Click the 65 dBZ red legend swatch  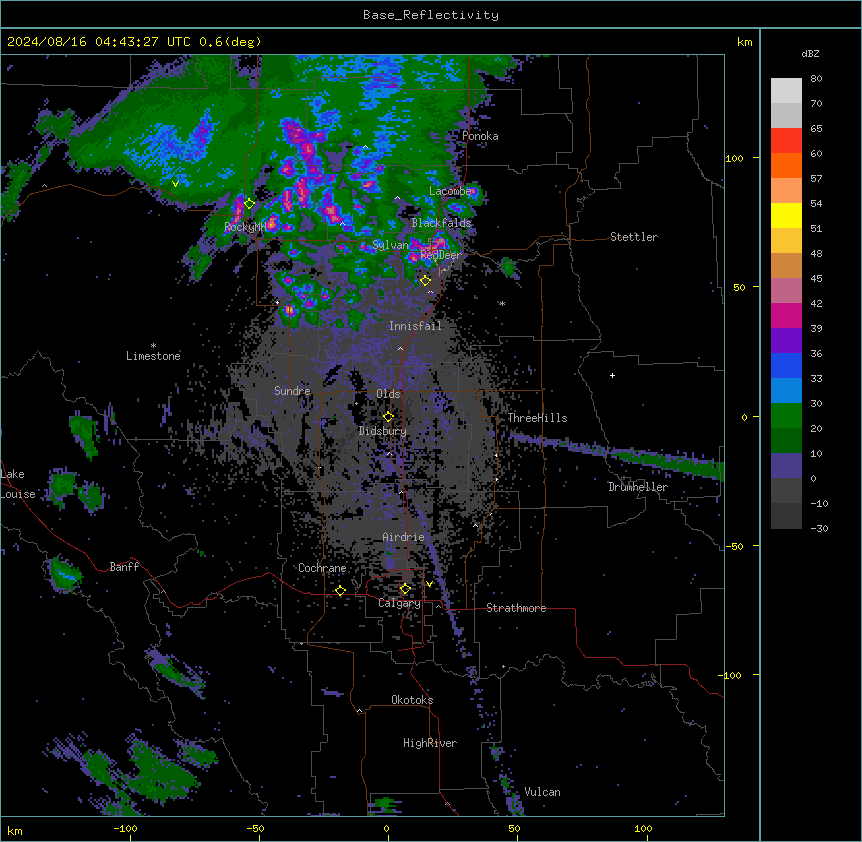(786, 140)
